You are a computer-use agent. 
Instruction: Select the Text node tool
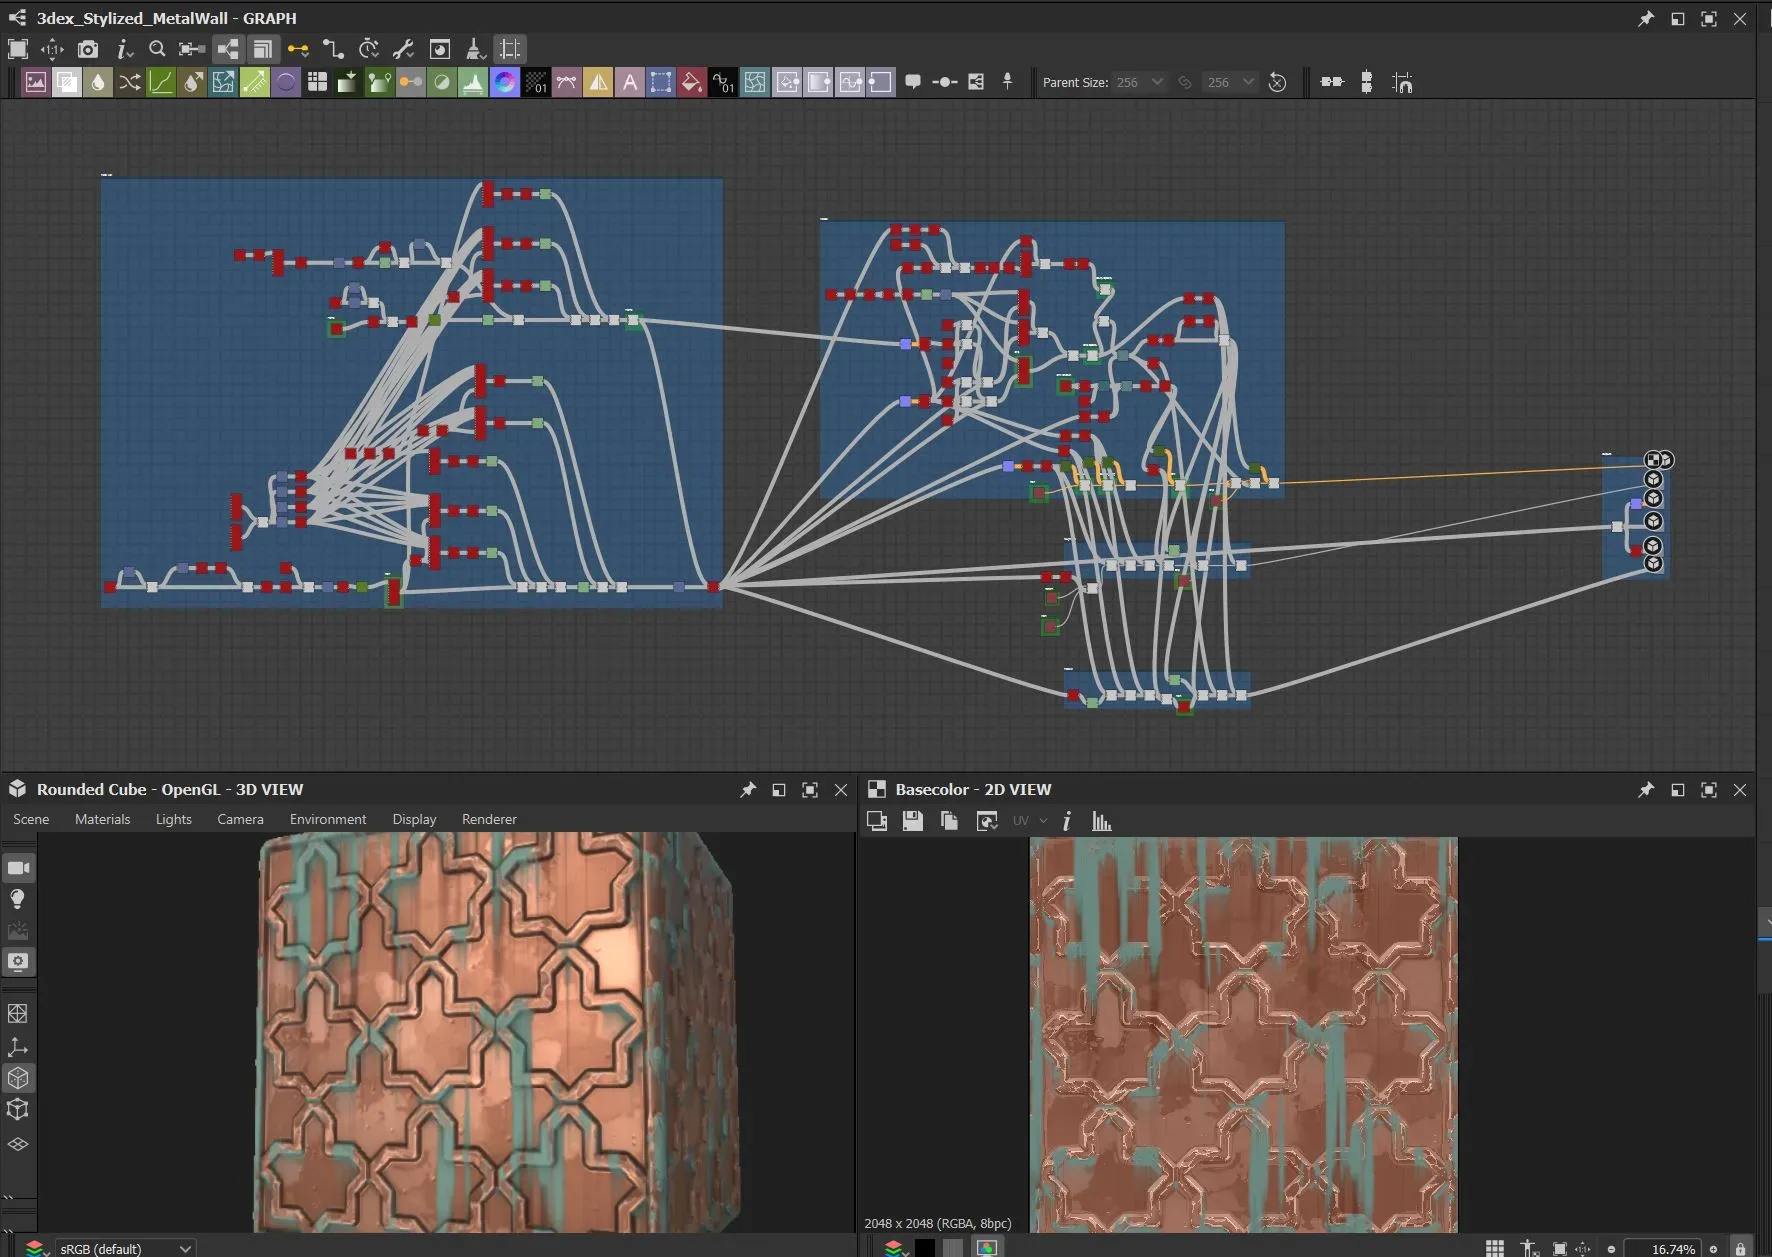pos(630,82)
